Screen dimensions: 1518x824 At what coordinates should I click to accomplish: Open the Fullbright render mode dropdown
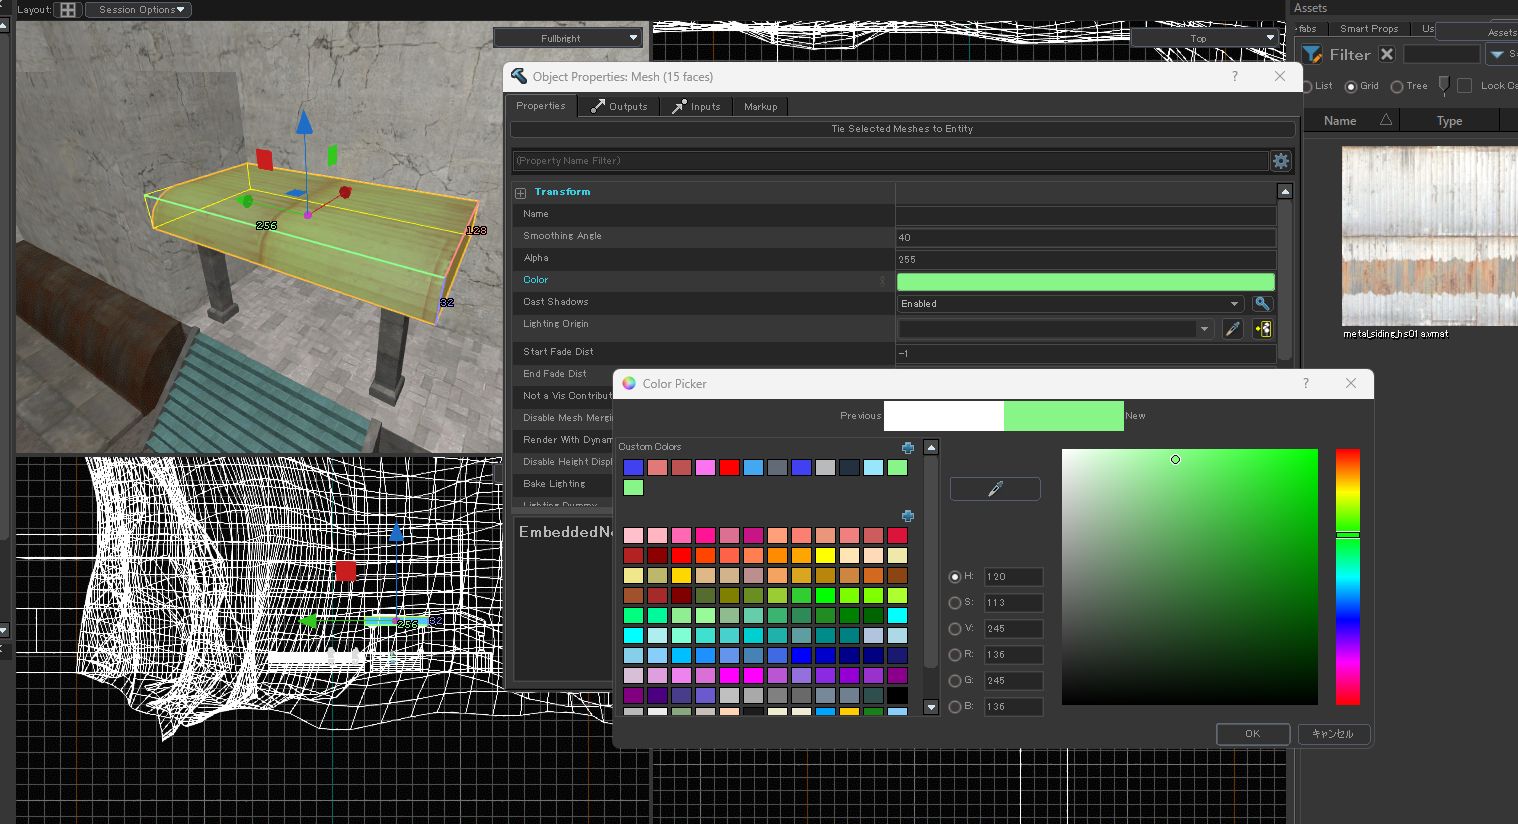click(567, 38)
